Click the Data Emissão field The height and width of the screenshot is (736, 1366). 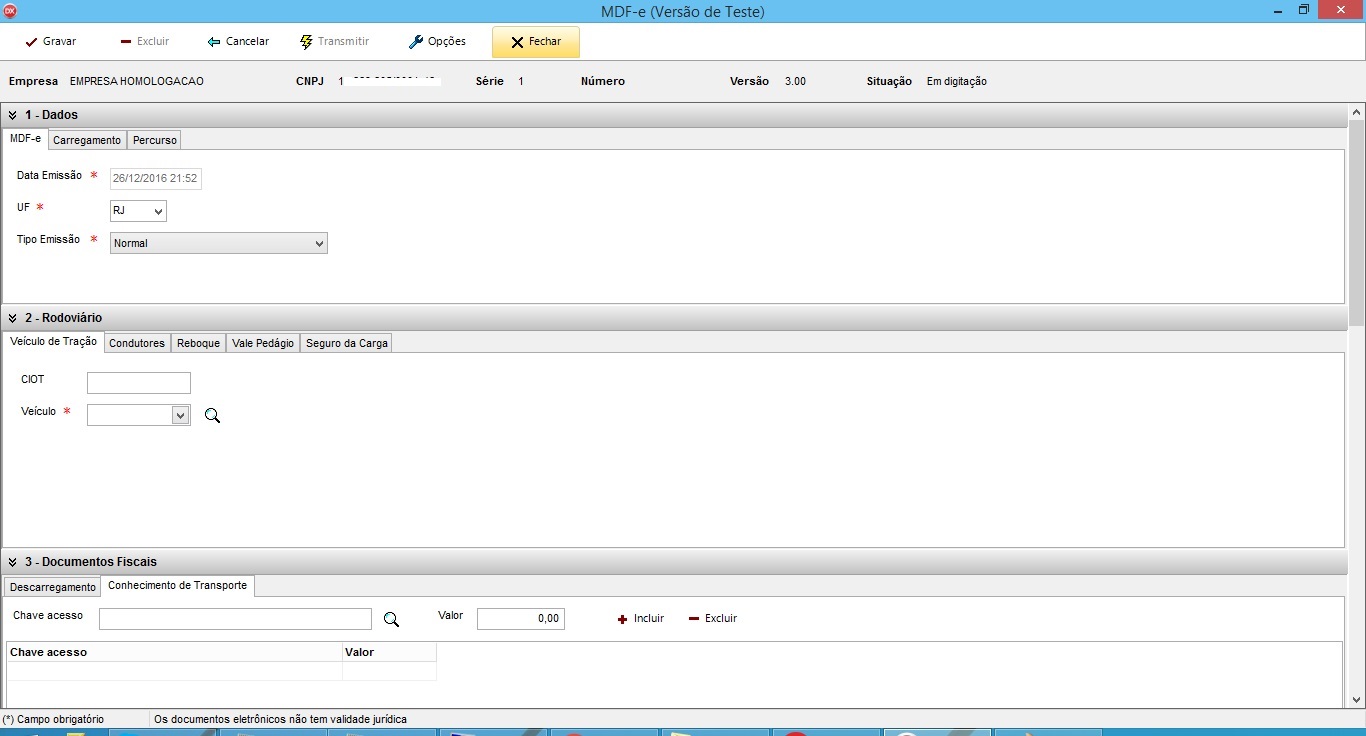(156, 179)
